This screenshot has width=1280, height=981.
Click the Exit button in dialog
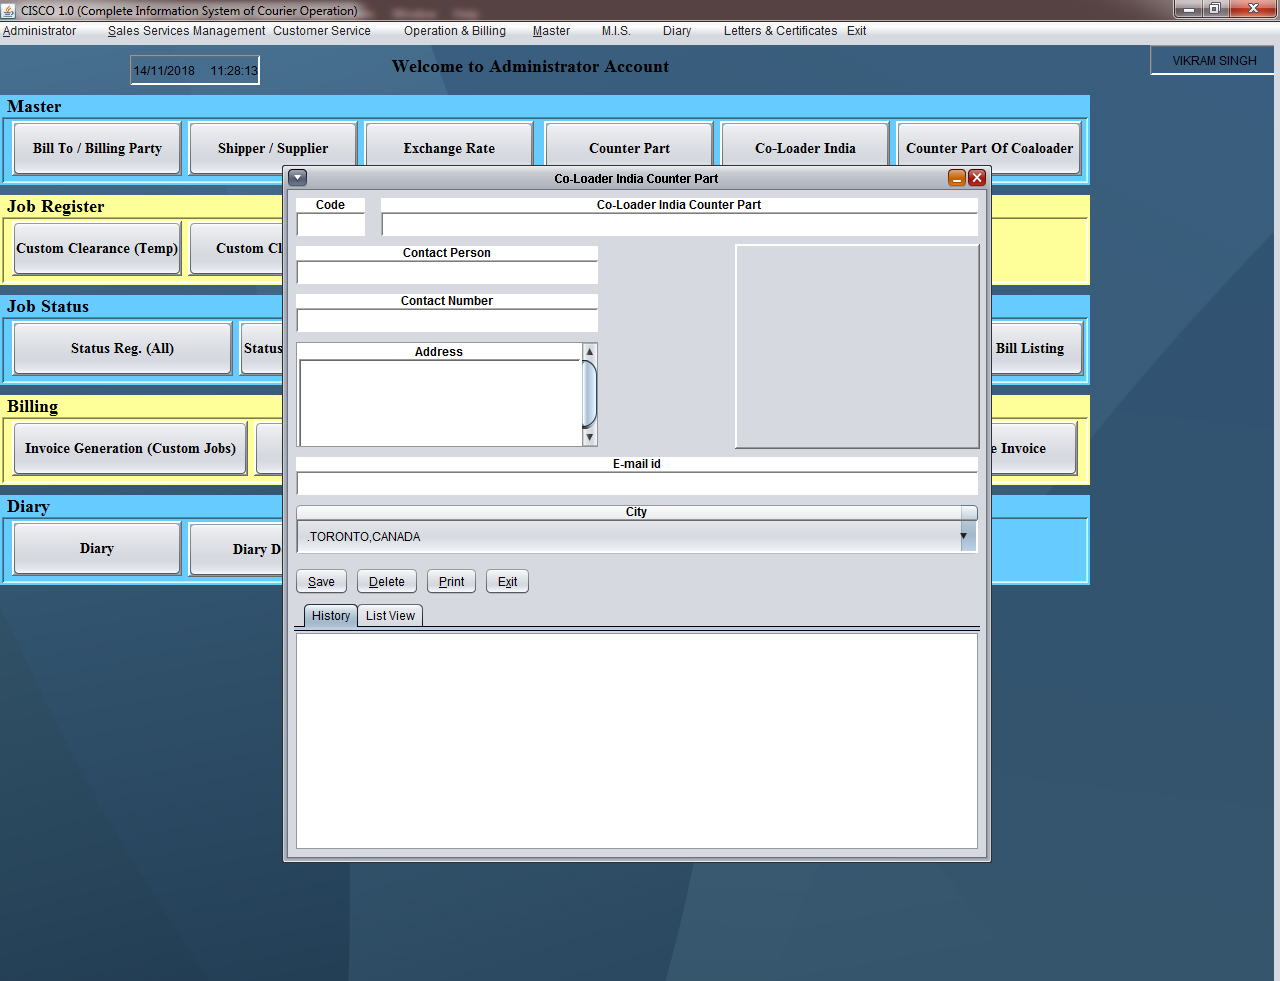507,582
